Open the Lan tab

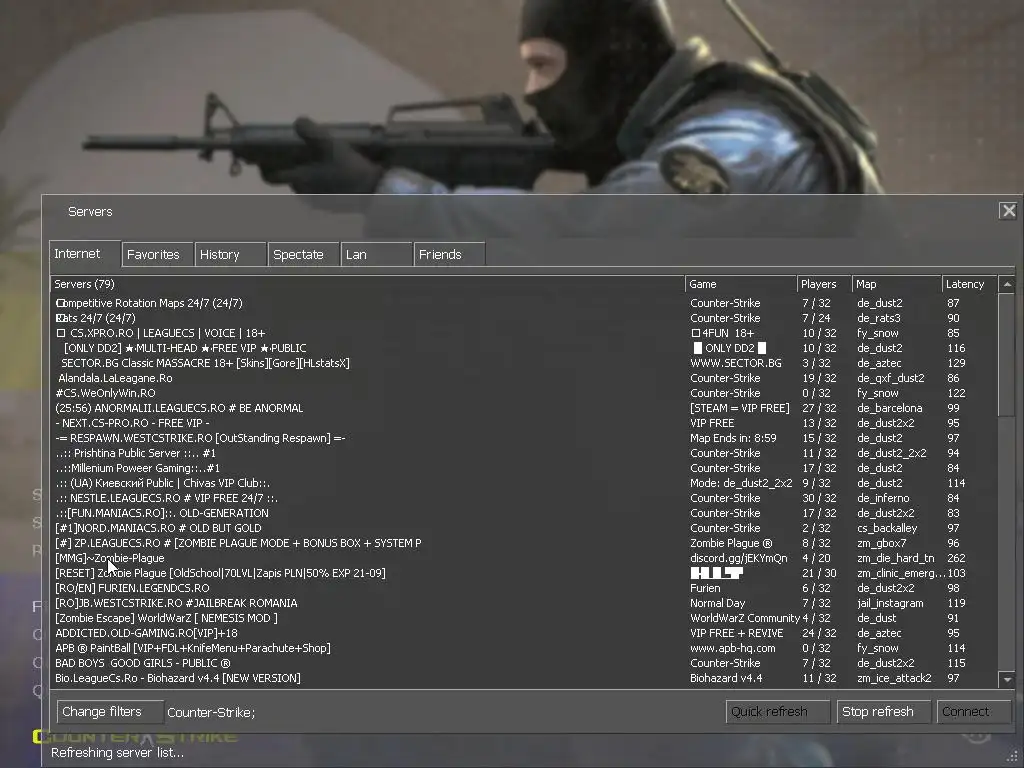click(377, 255)
